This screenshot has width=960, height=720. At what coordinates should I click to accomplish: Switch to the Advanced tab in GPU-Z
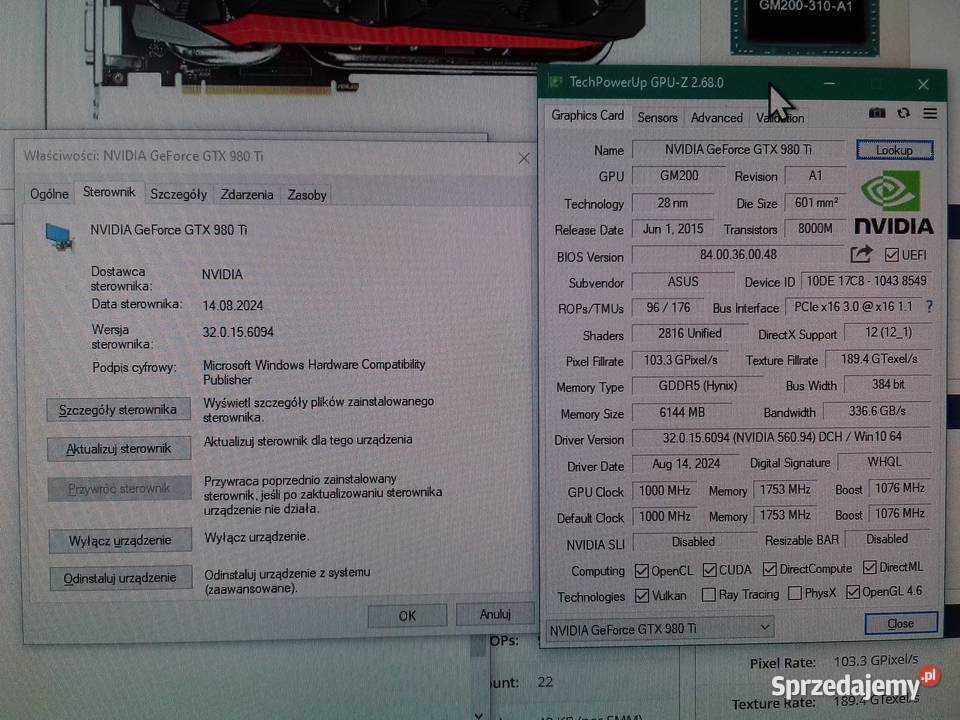(717, 117)
